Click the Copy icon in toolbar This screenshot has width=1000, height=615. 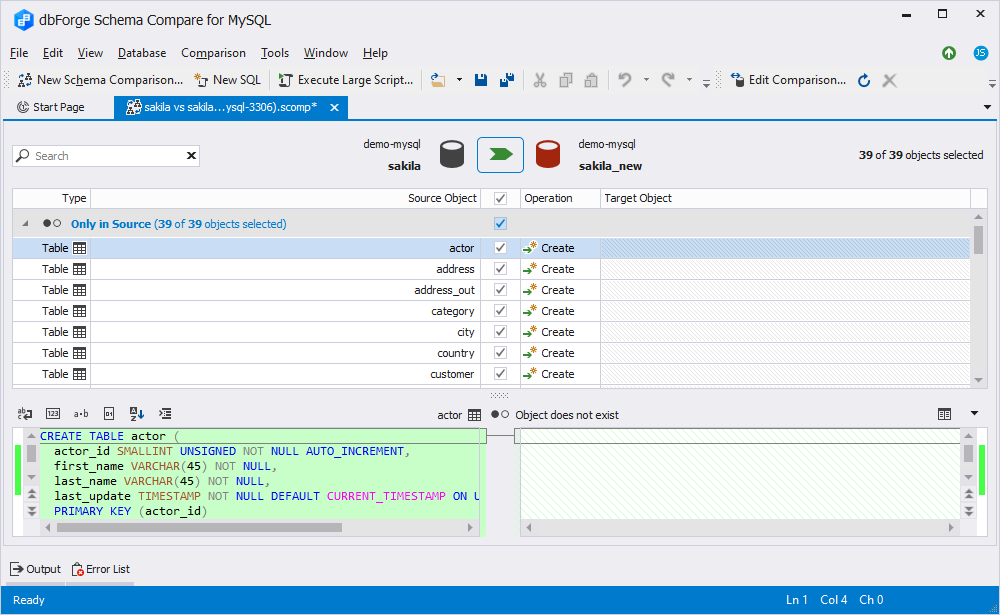566,80
